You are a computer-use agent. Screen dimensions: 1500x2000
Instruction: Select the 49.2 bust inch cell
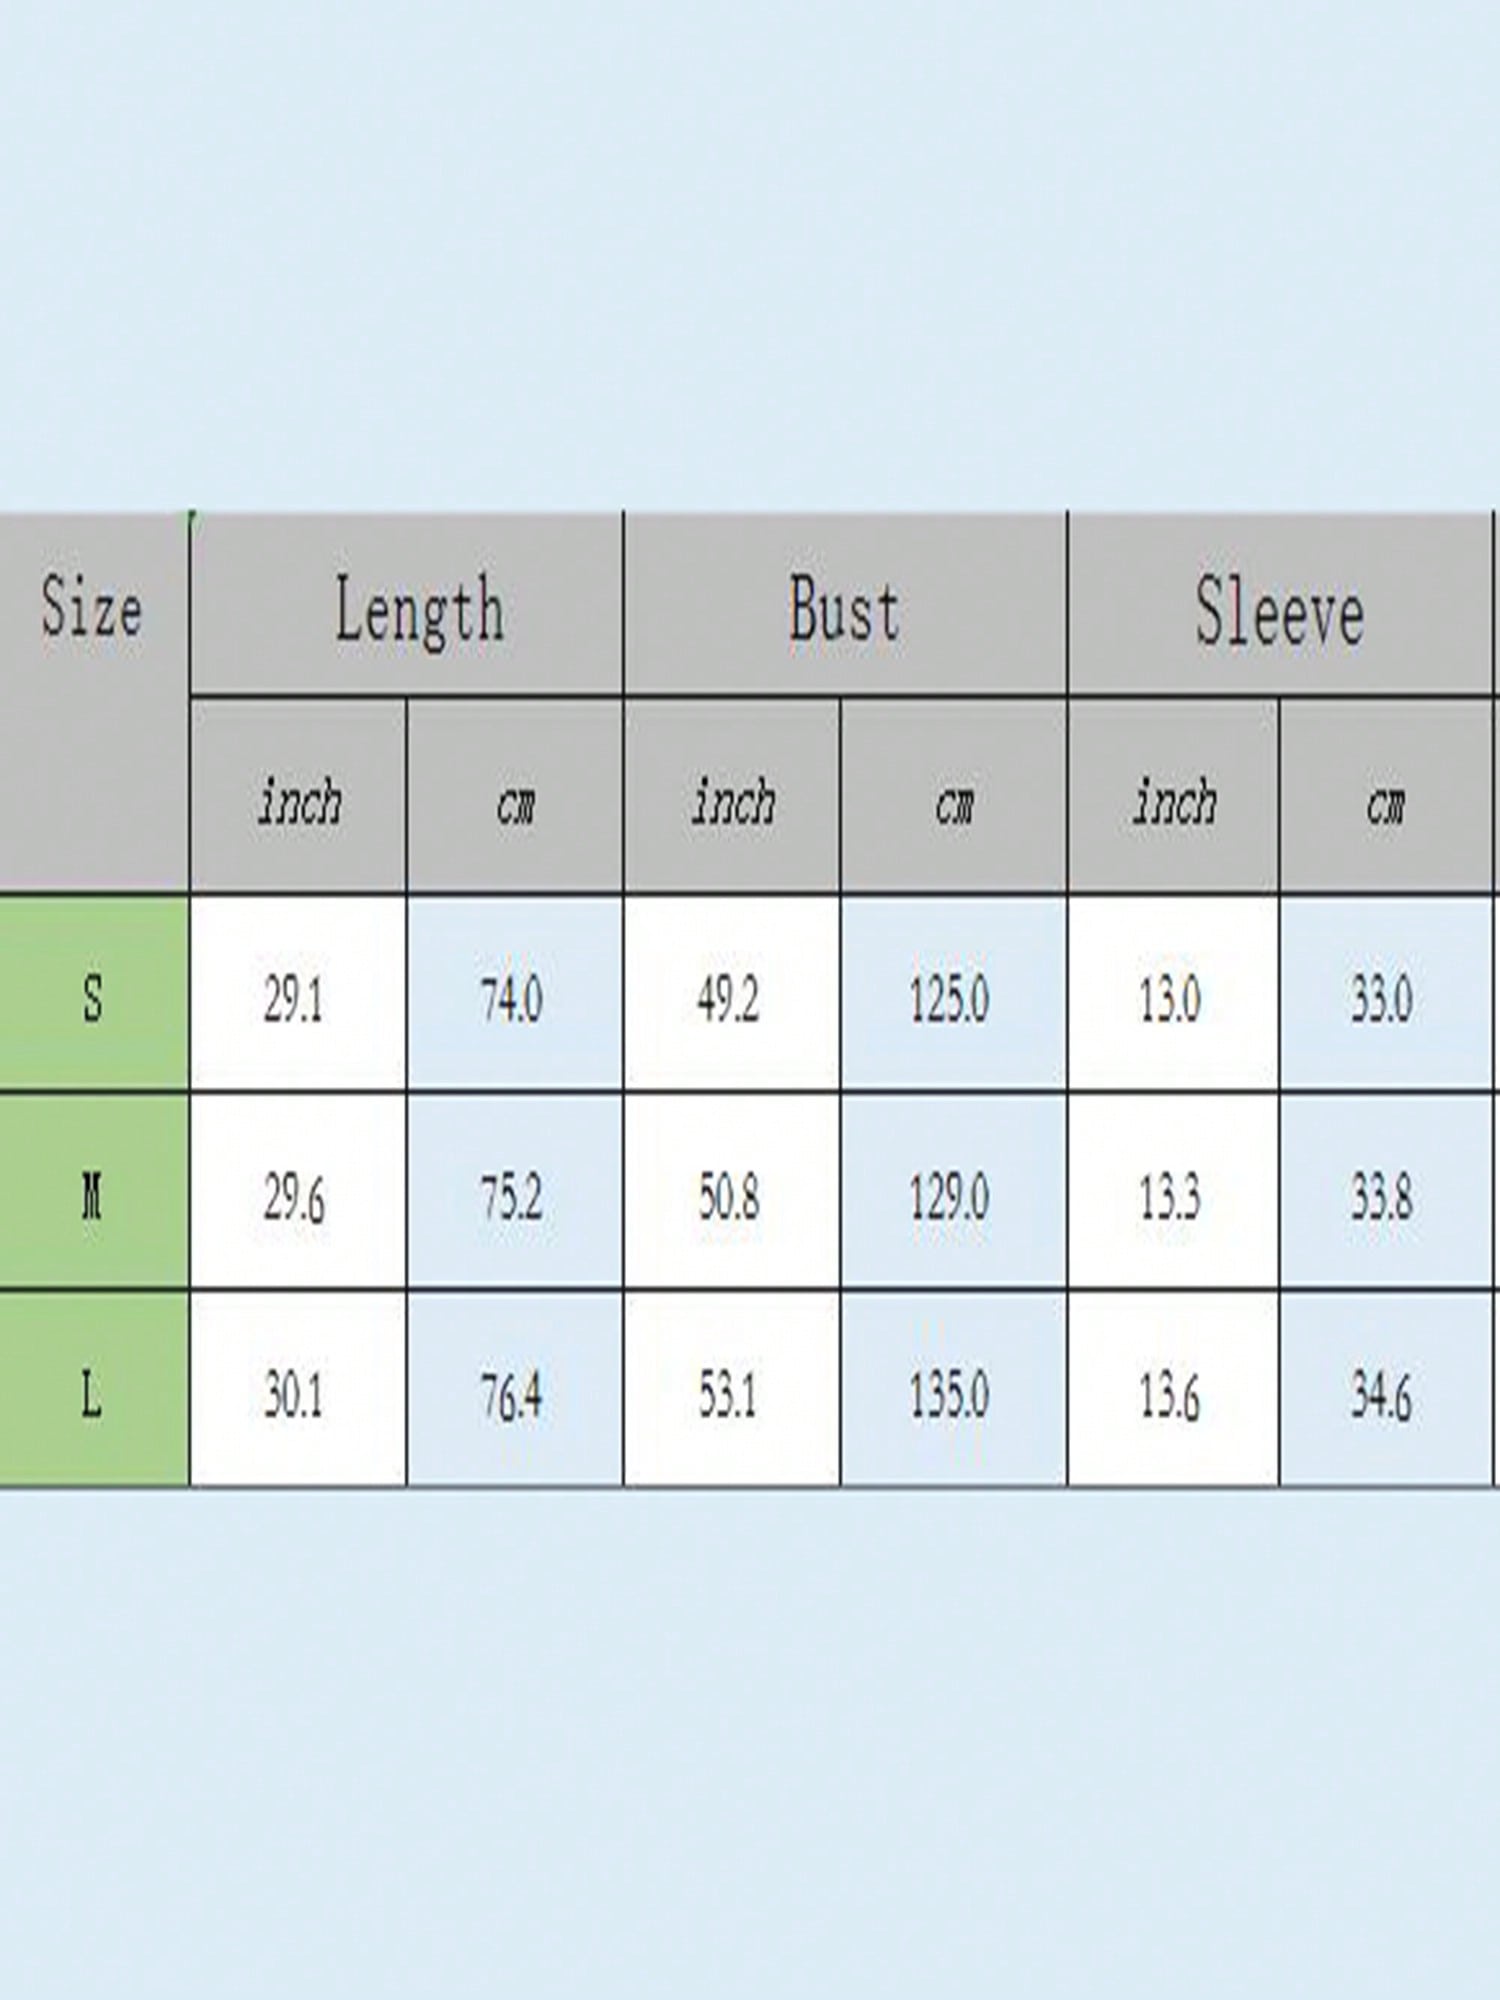click(x=728, y=999)
